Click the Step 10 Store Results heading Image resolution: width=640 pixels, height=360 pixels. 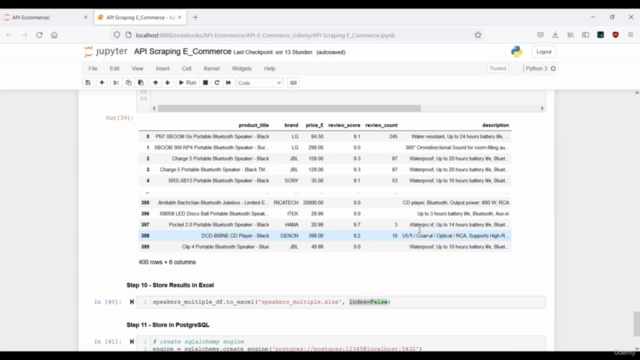click(x=170, y=285)
